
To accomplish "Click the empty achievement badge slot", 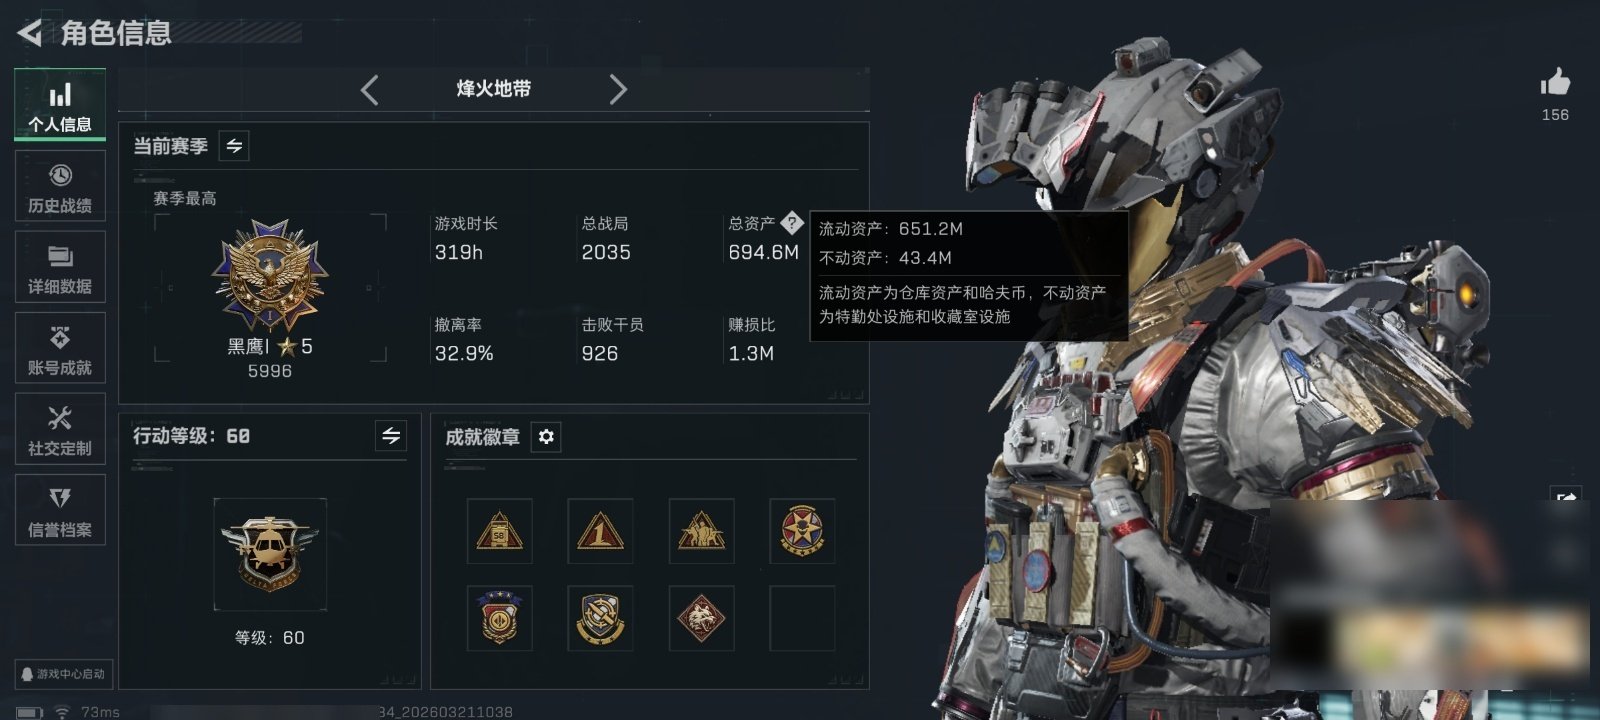I will click(802, 618).
